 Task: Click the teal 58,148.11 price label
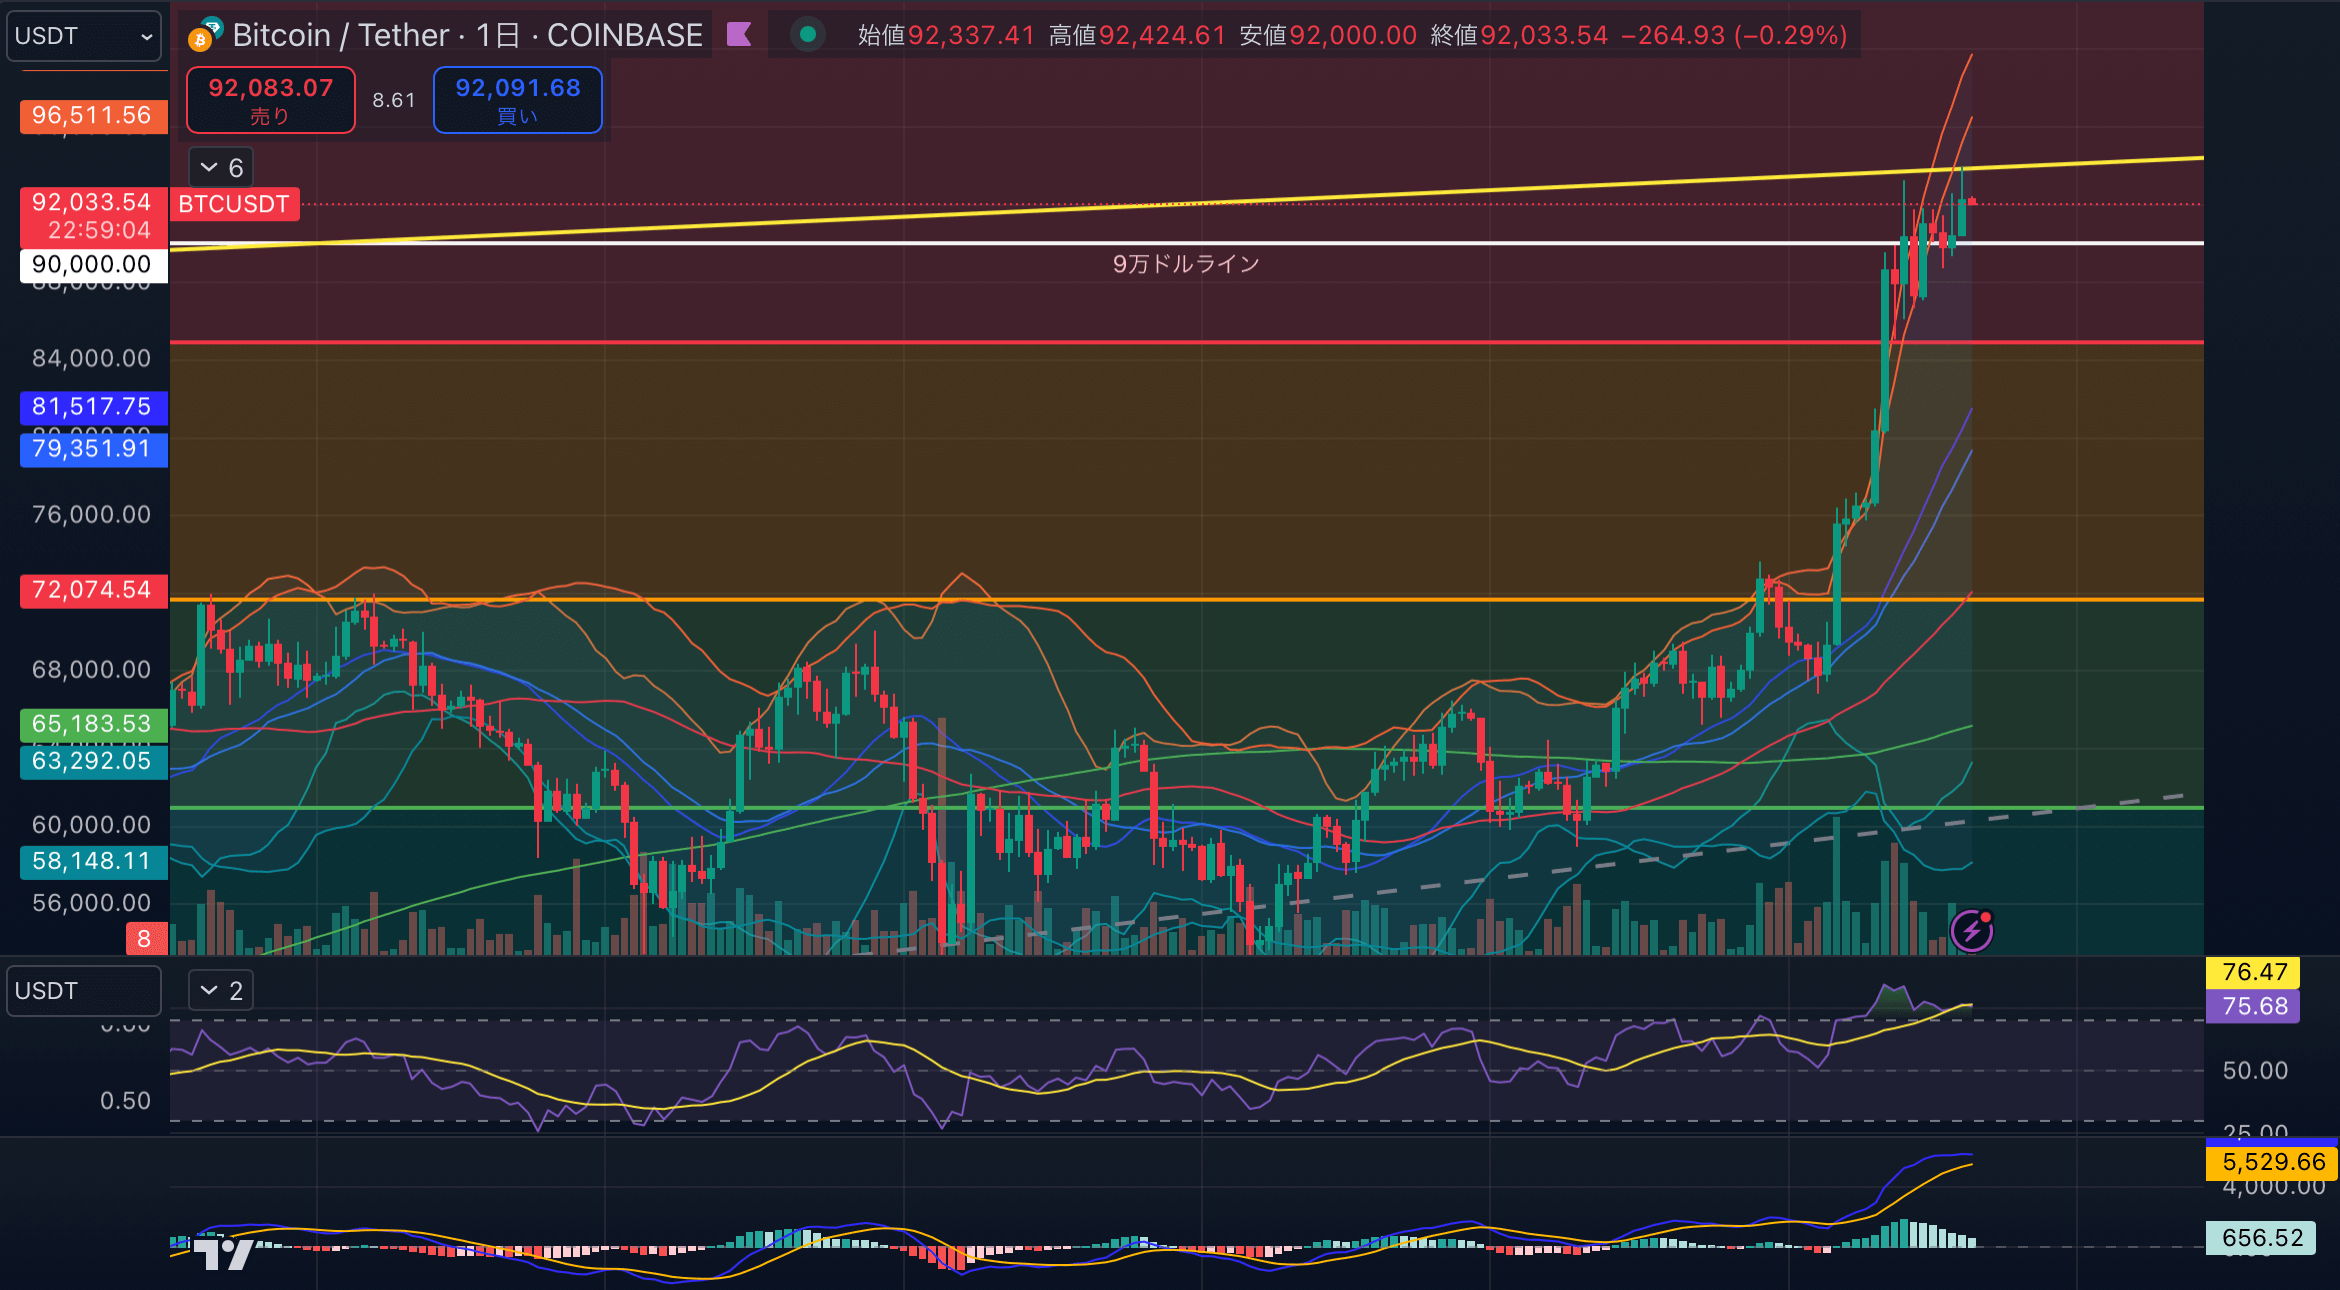(x=93, y=862)
